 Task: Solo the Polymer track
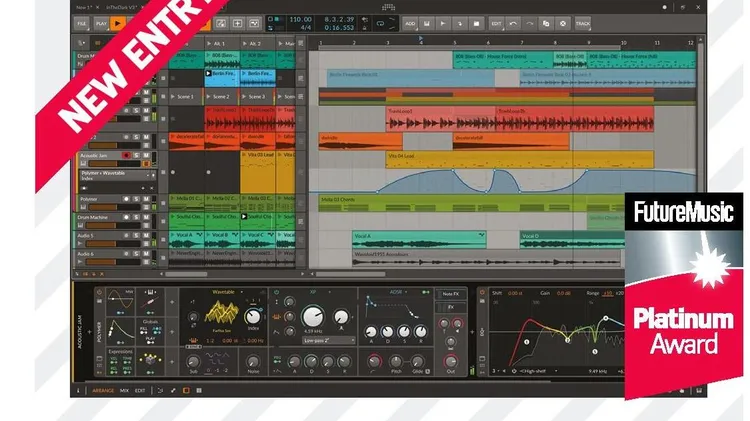[136, 199]
